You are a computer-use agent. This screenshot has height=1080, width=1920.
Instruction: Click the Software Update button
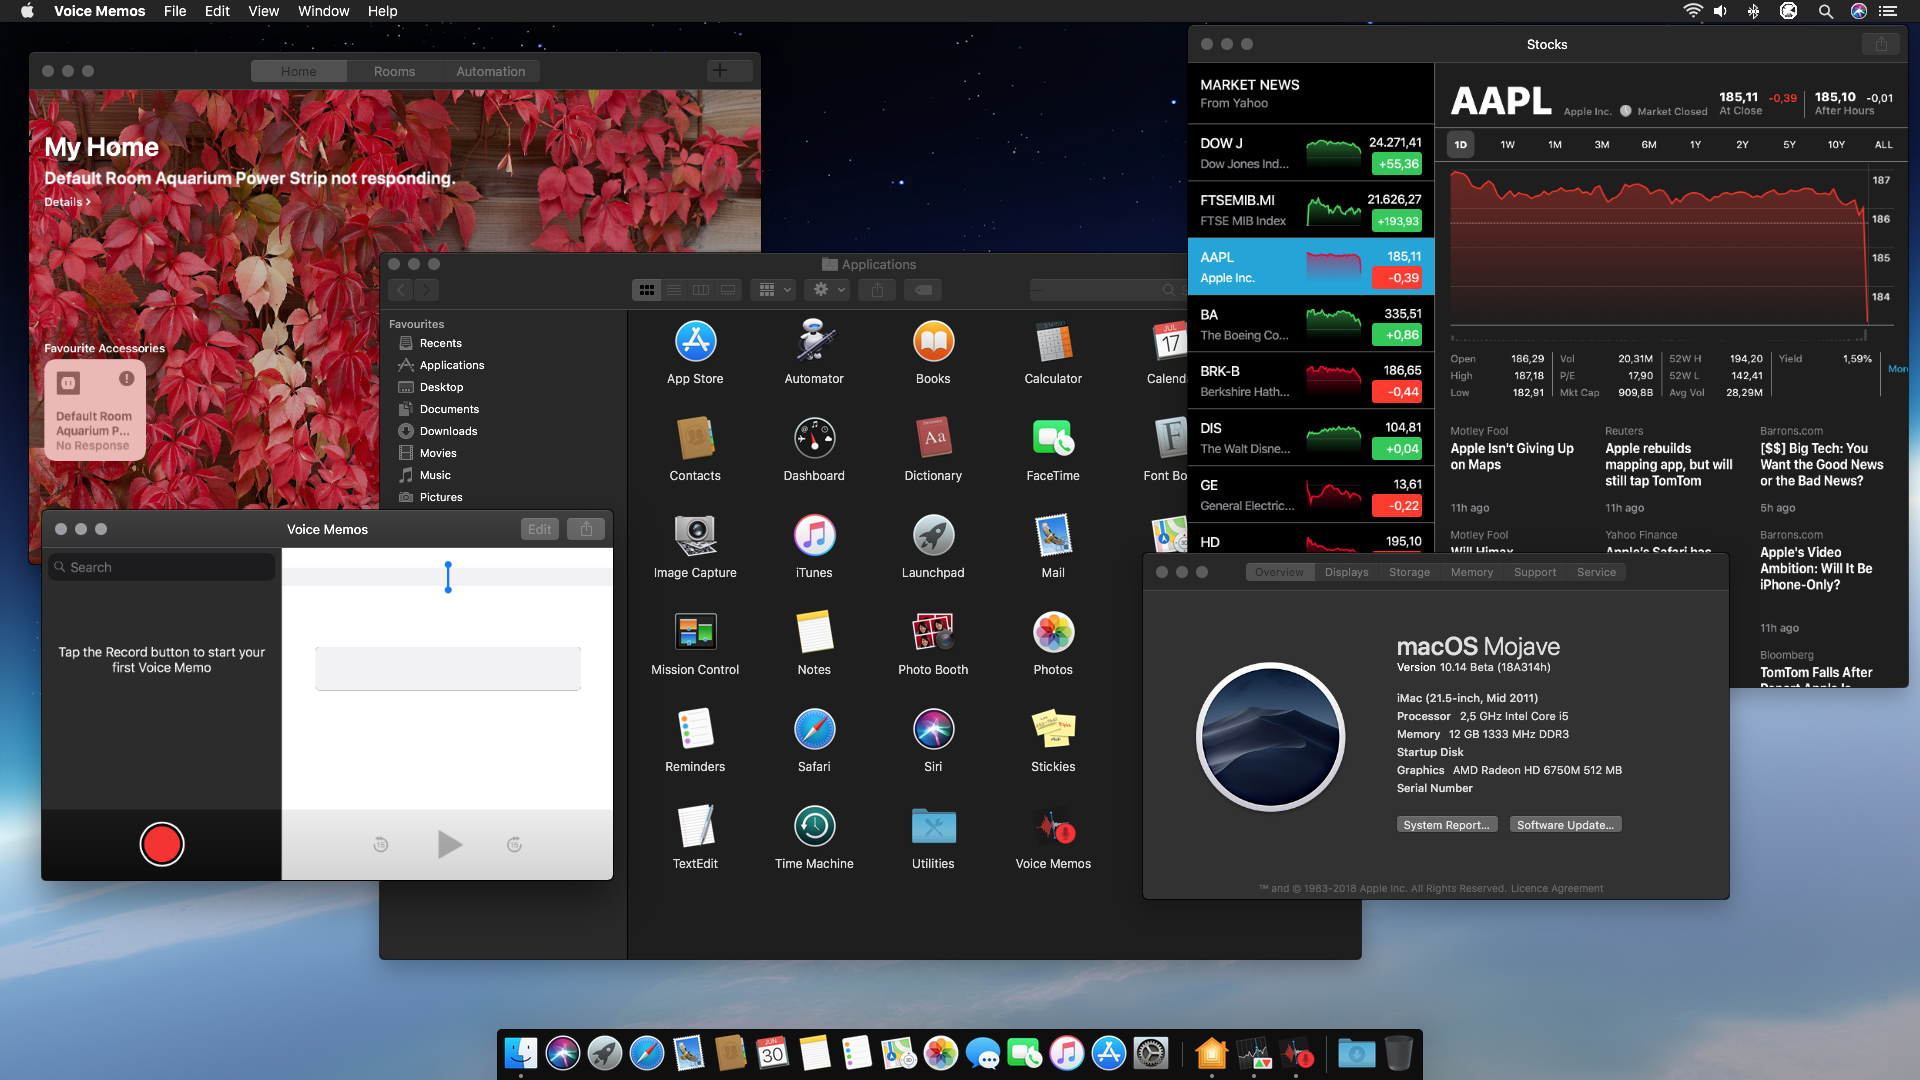[1564, 825]
